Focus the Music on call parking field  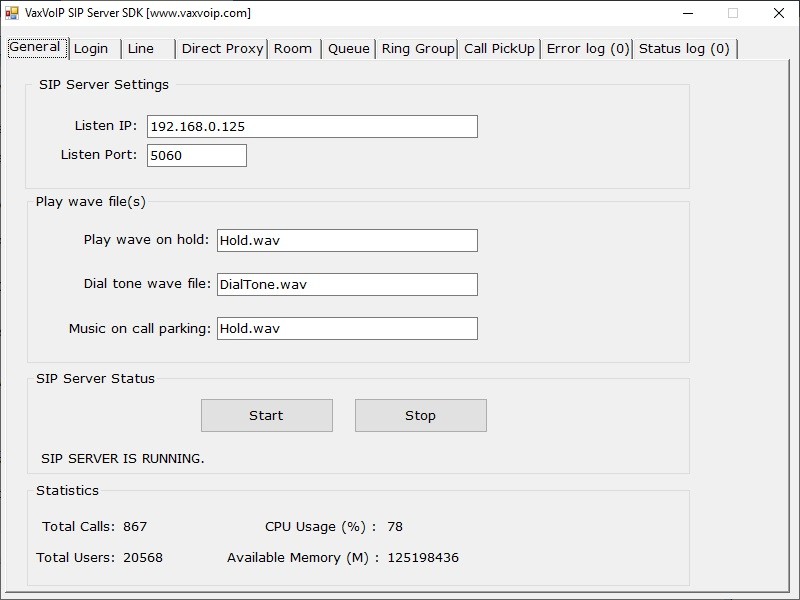point(347,328)
